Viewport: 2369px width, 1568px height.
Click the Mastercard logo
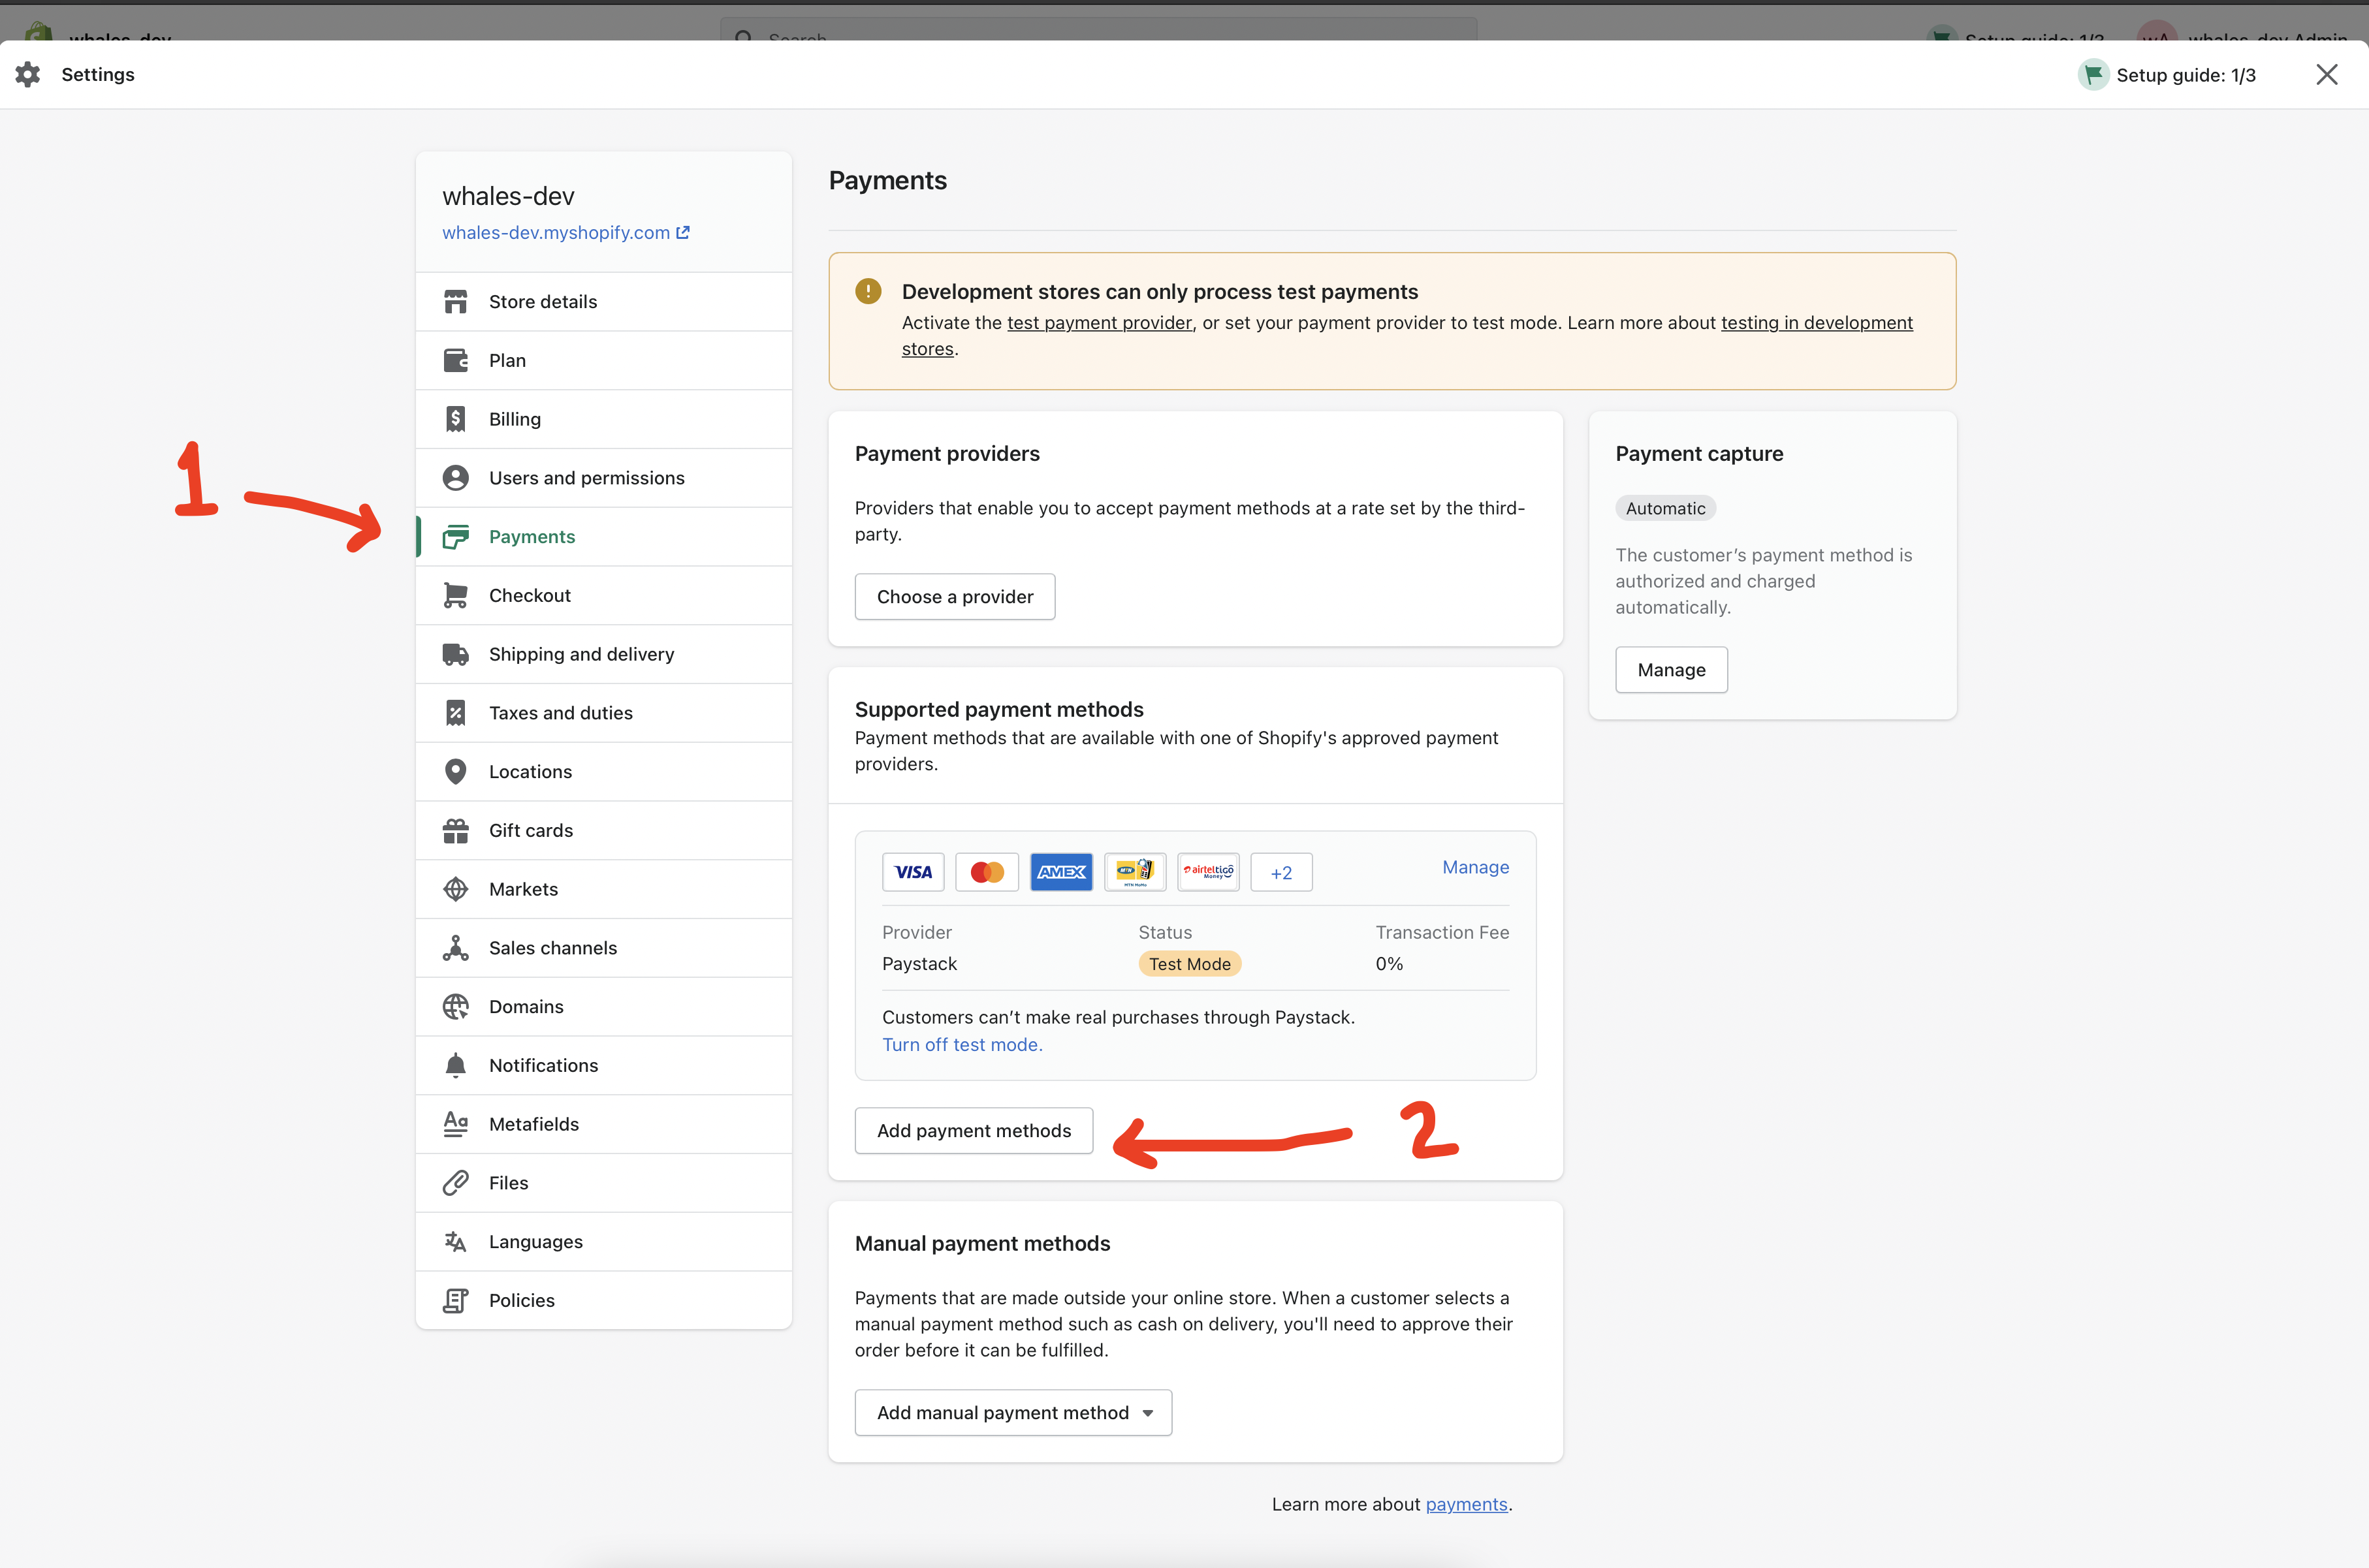[987, 872]
